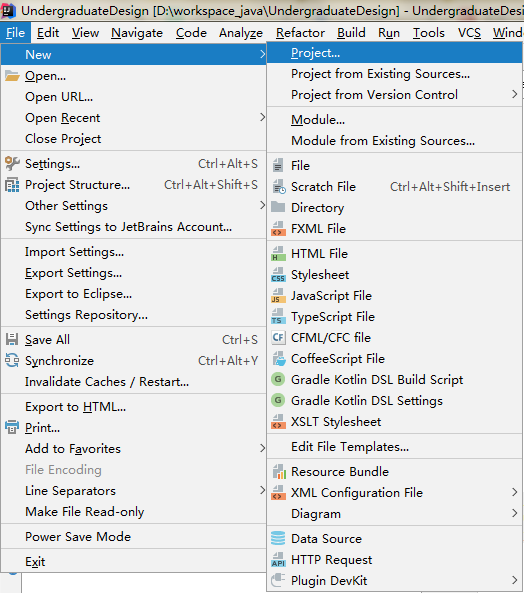Select Edit File Templates...
Screen dimensions: 524x593
pos(394,447)
